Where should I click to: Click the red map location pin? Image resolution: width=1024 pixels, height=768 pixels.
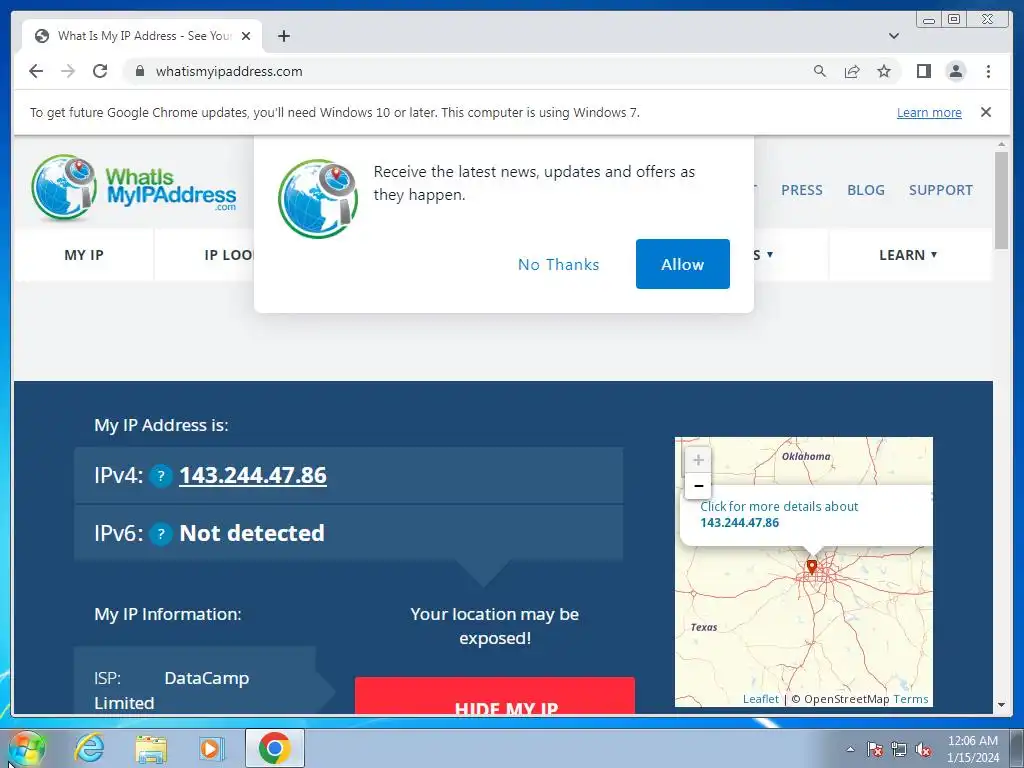coord(812,566)
